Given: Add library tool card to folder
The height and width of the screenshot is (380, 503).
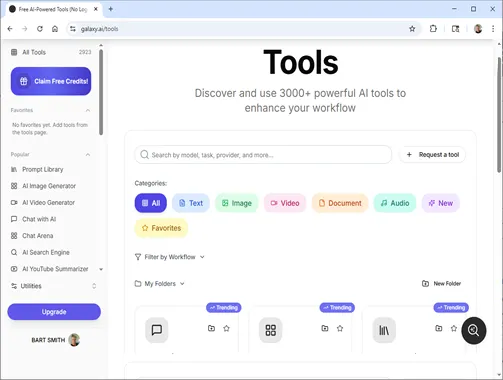Looking at the screenshot, I should [439, 328].
